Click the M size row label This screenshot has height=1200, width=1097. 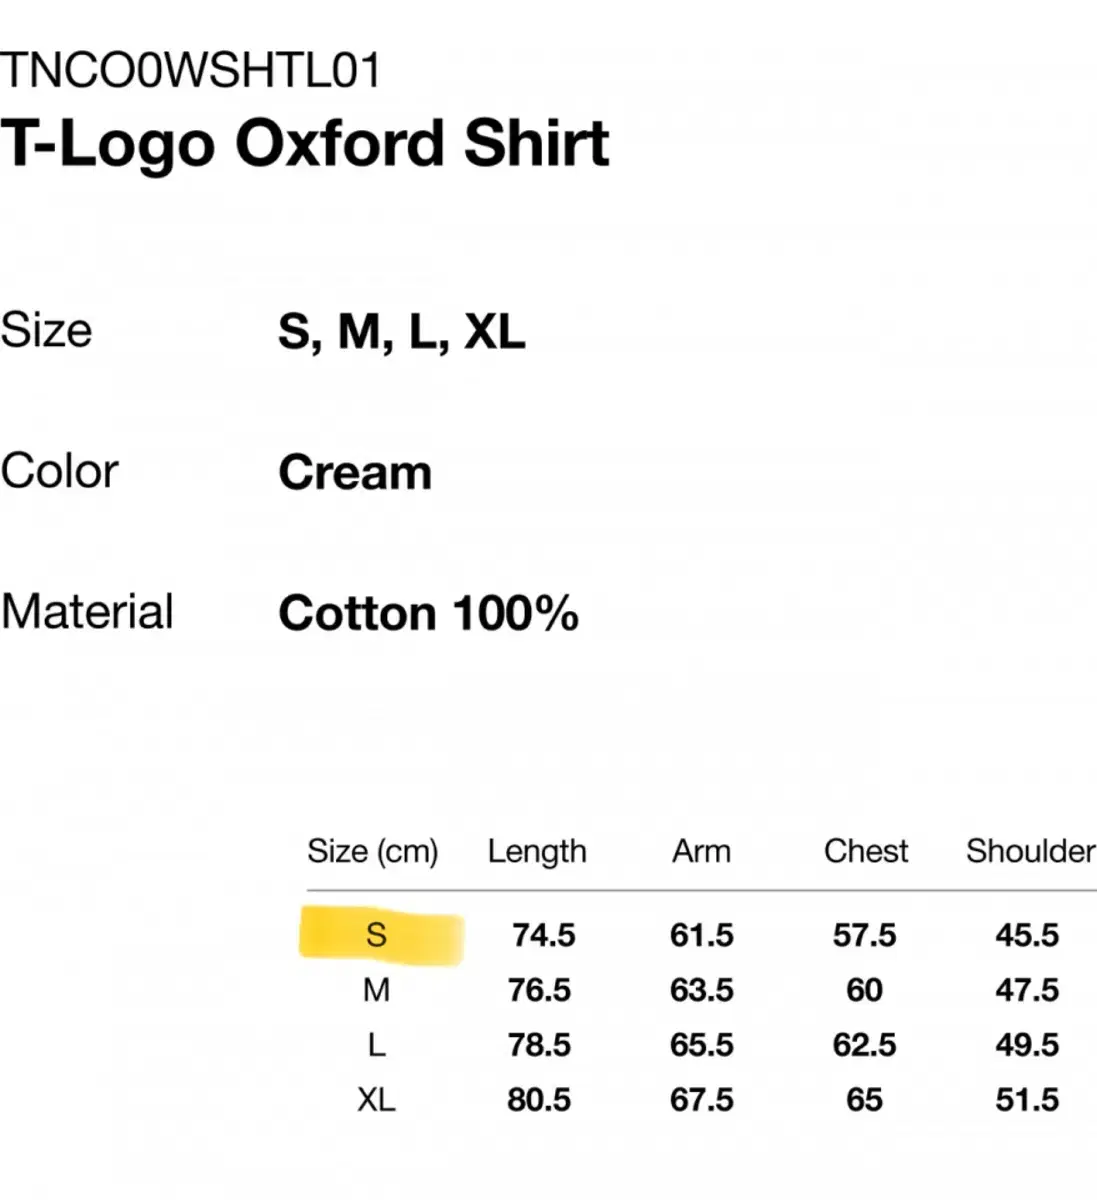[x=376, y=990]
